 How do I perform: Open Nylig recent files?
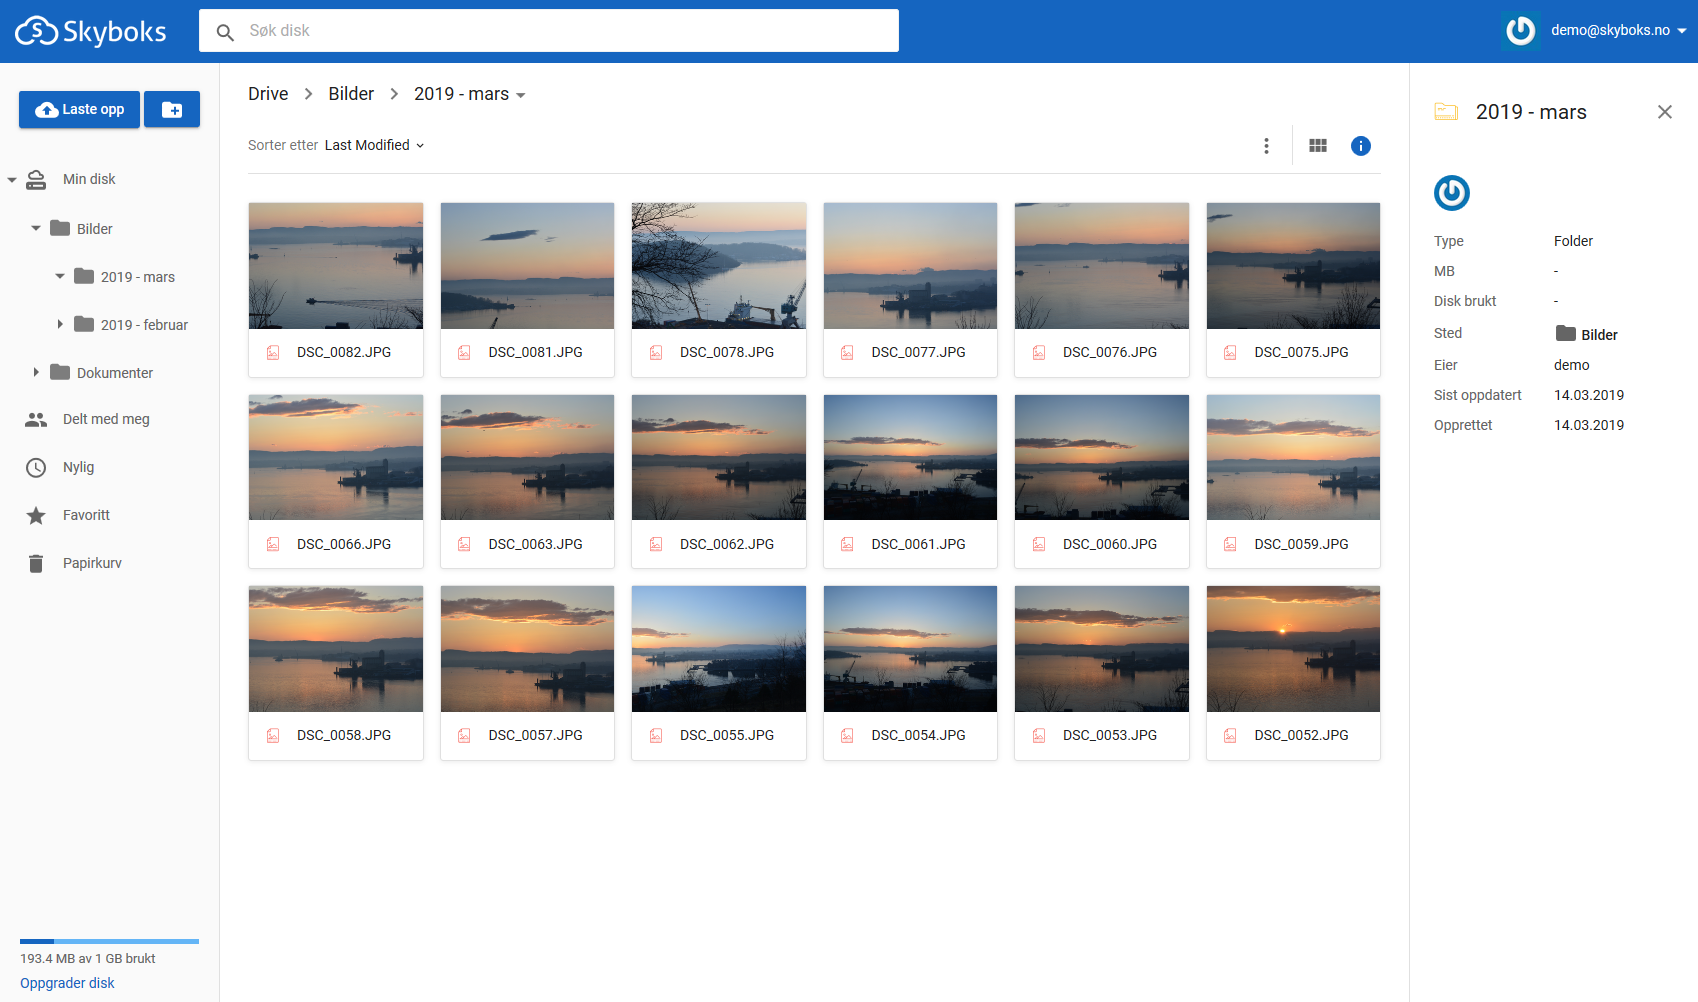[x=78, y=467]
